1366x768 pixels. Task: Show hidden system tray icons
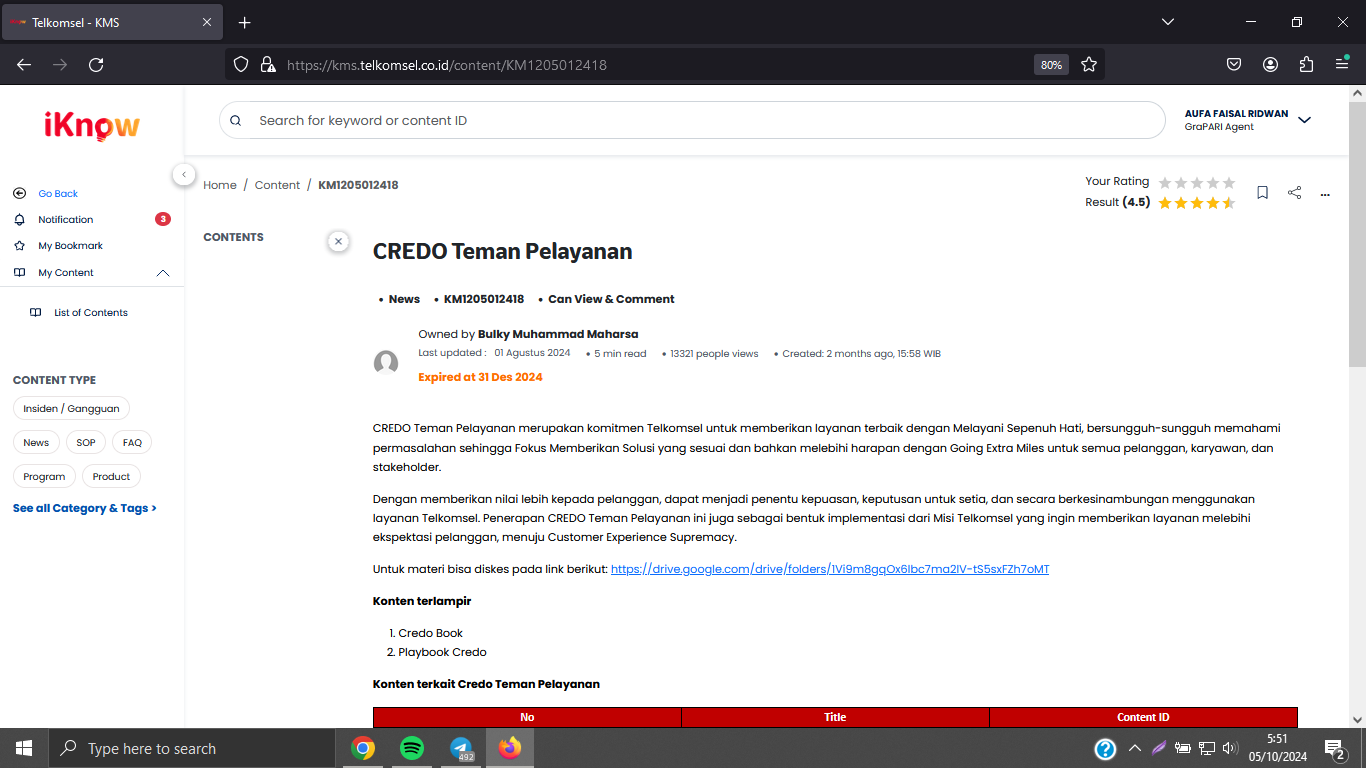coord(1134,748)
